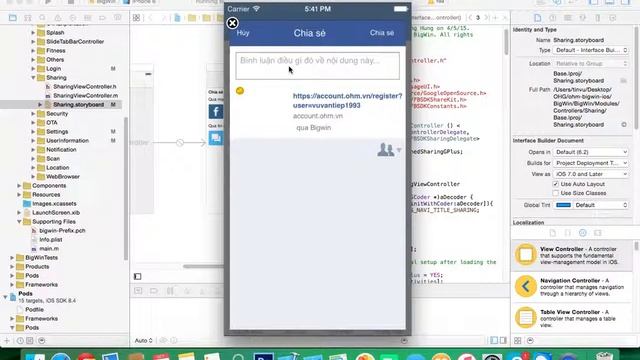Switch the Object library to grid view
Screen dimensions: 640x360
click(518, 340)
